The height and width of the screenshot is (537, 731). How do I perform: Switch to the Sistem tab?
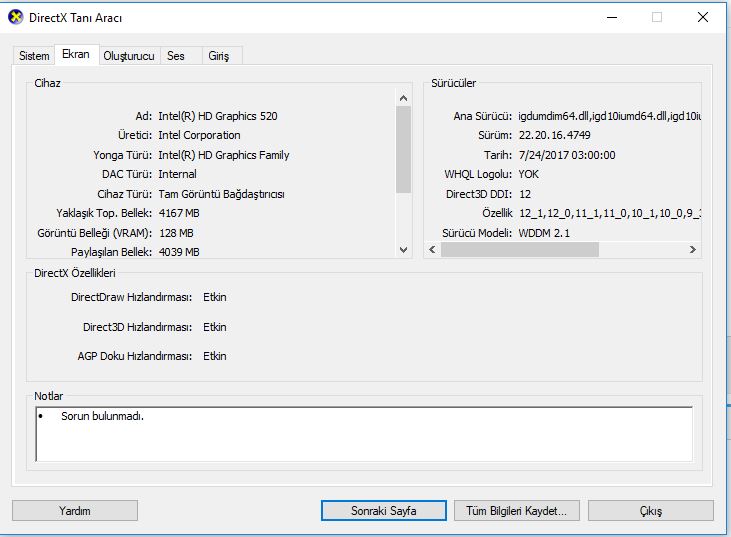(x=34, y=56)
